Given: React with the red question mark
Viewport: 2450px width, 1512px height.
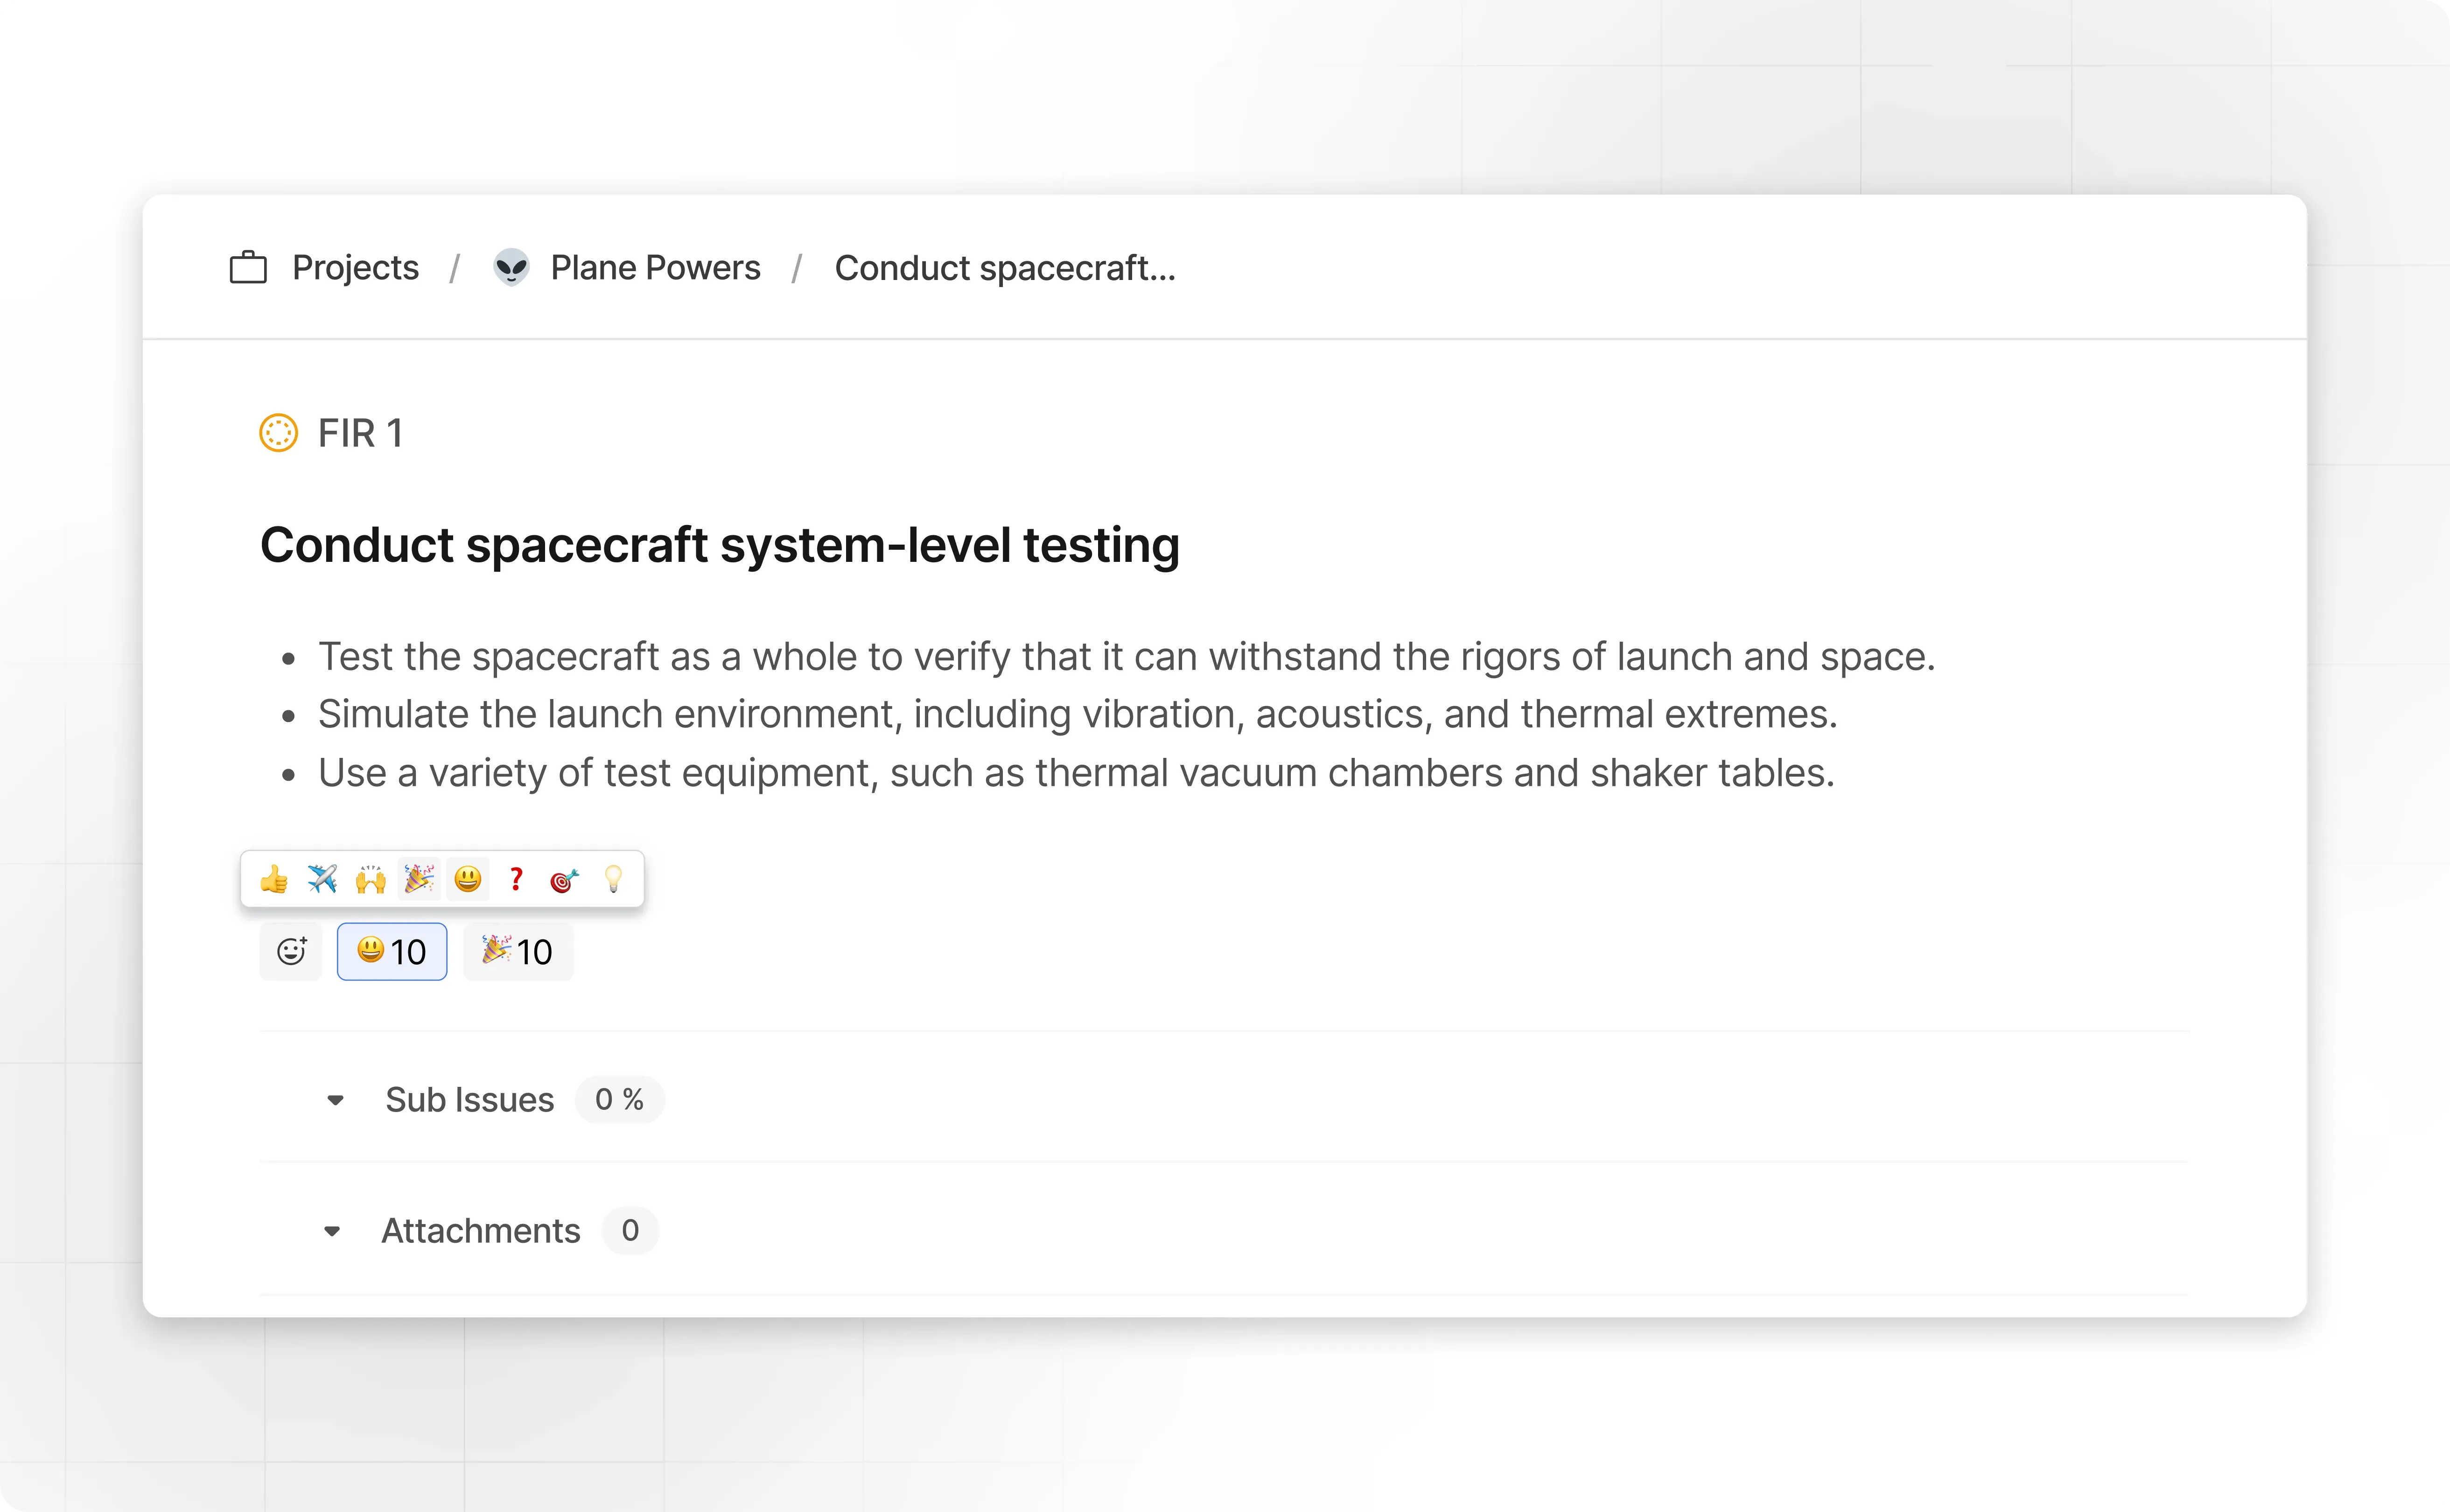Looking at the screenshot, I should 516,880.
